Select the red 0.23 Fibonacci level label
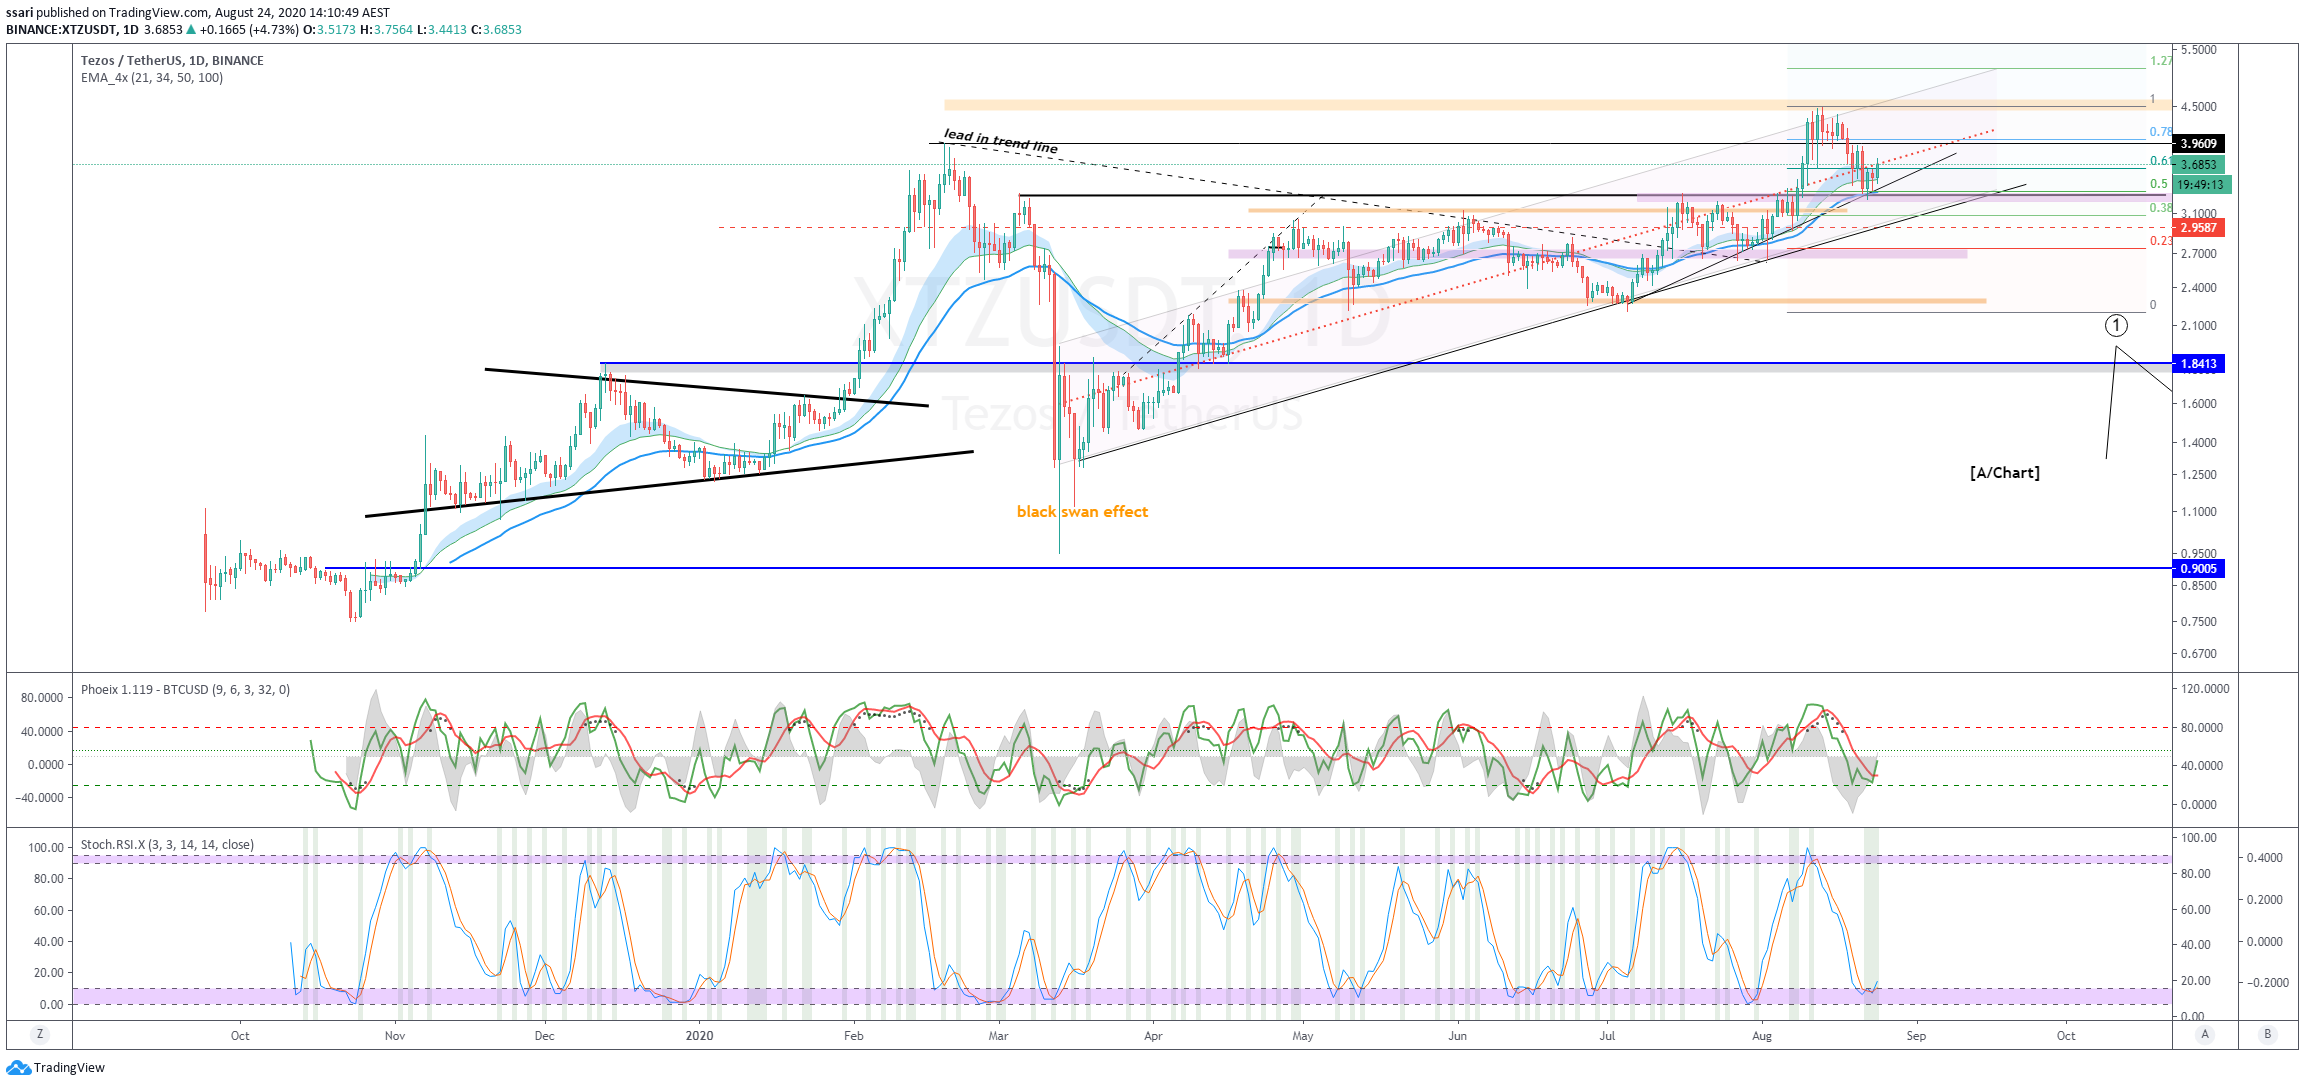 pos(2160,241)
